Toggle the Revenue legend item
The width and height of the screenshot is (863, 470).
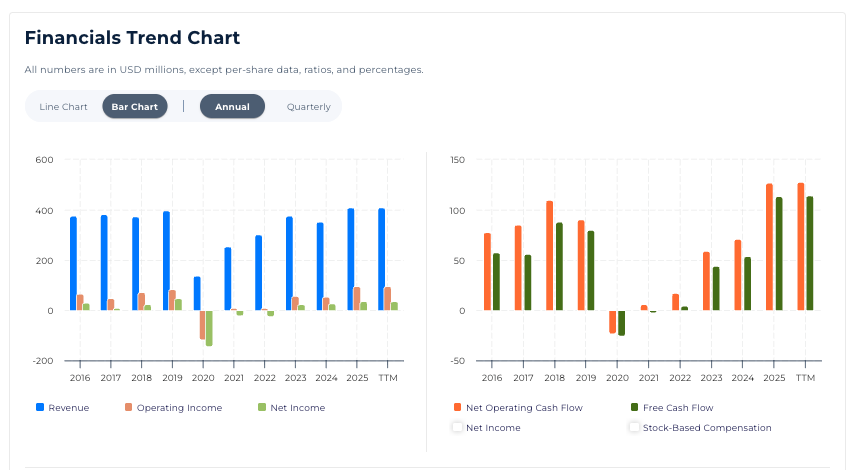(68, 408)
